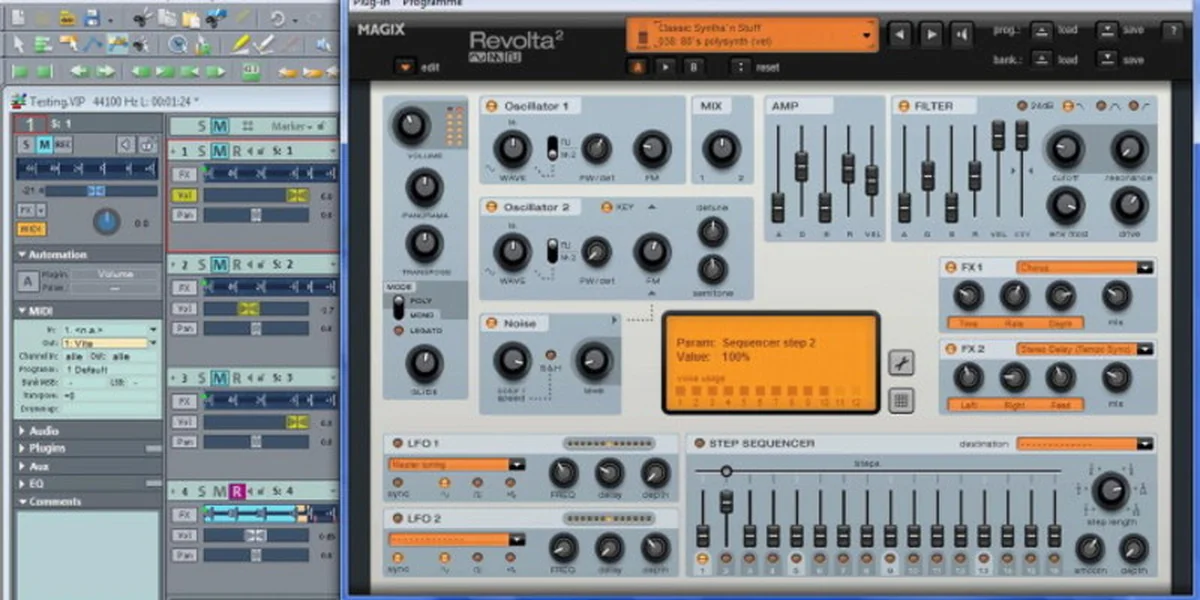
Task: Click the next preset arrow button
Action: 931,35
